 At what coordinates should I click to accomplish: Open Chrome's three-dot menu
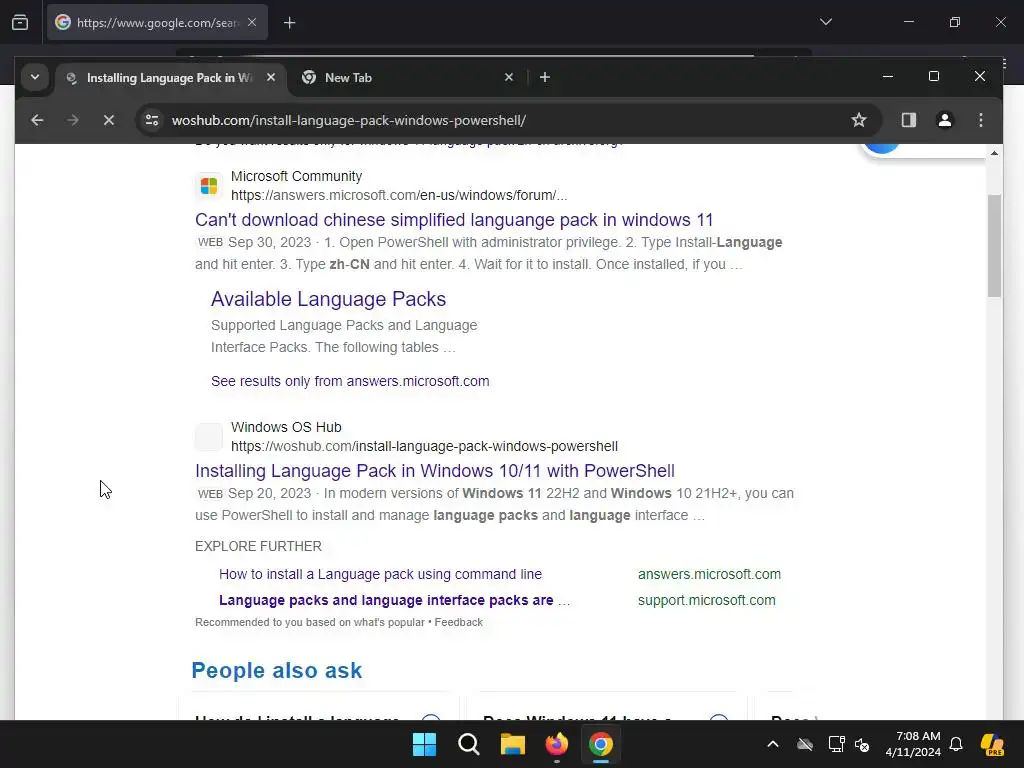tap(980, 120)
